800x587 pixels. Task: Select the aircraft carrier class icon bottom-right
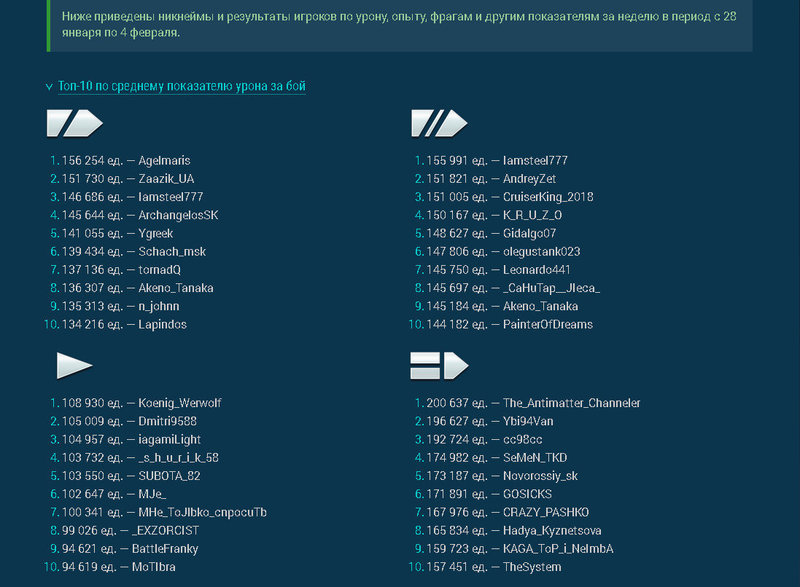point(440,365)
